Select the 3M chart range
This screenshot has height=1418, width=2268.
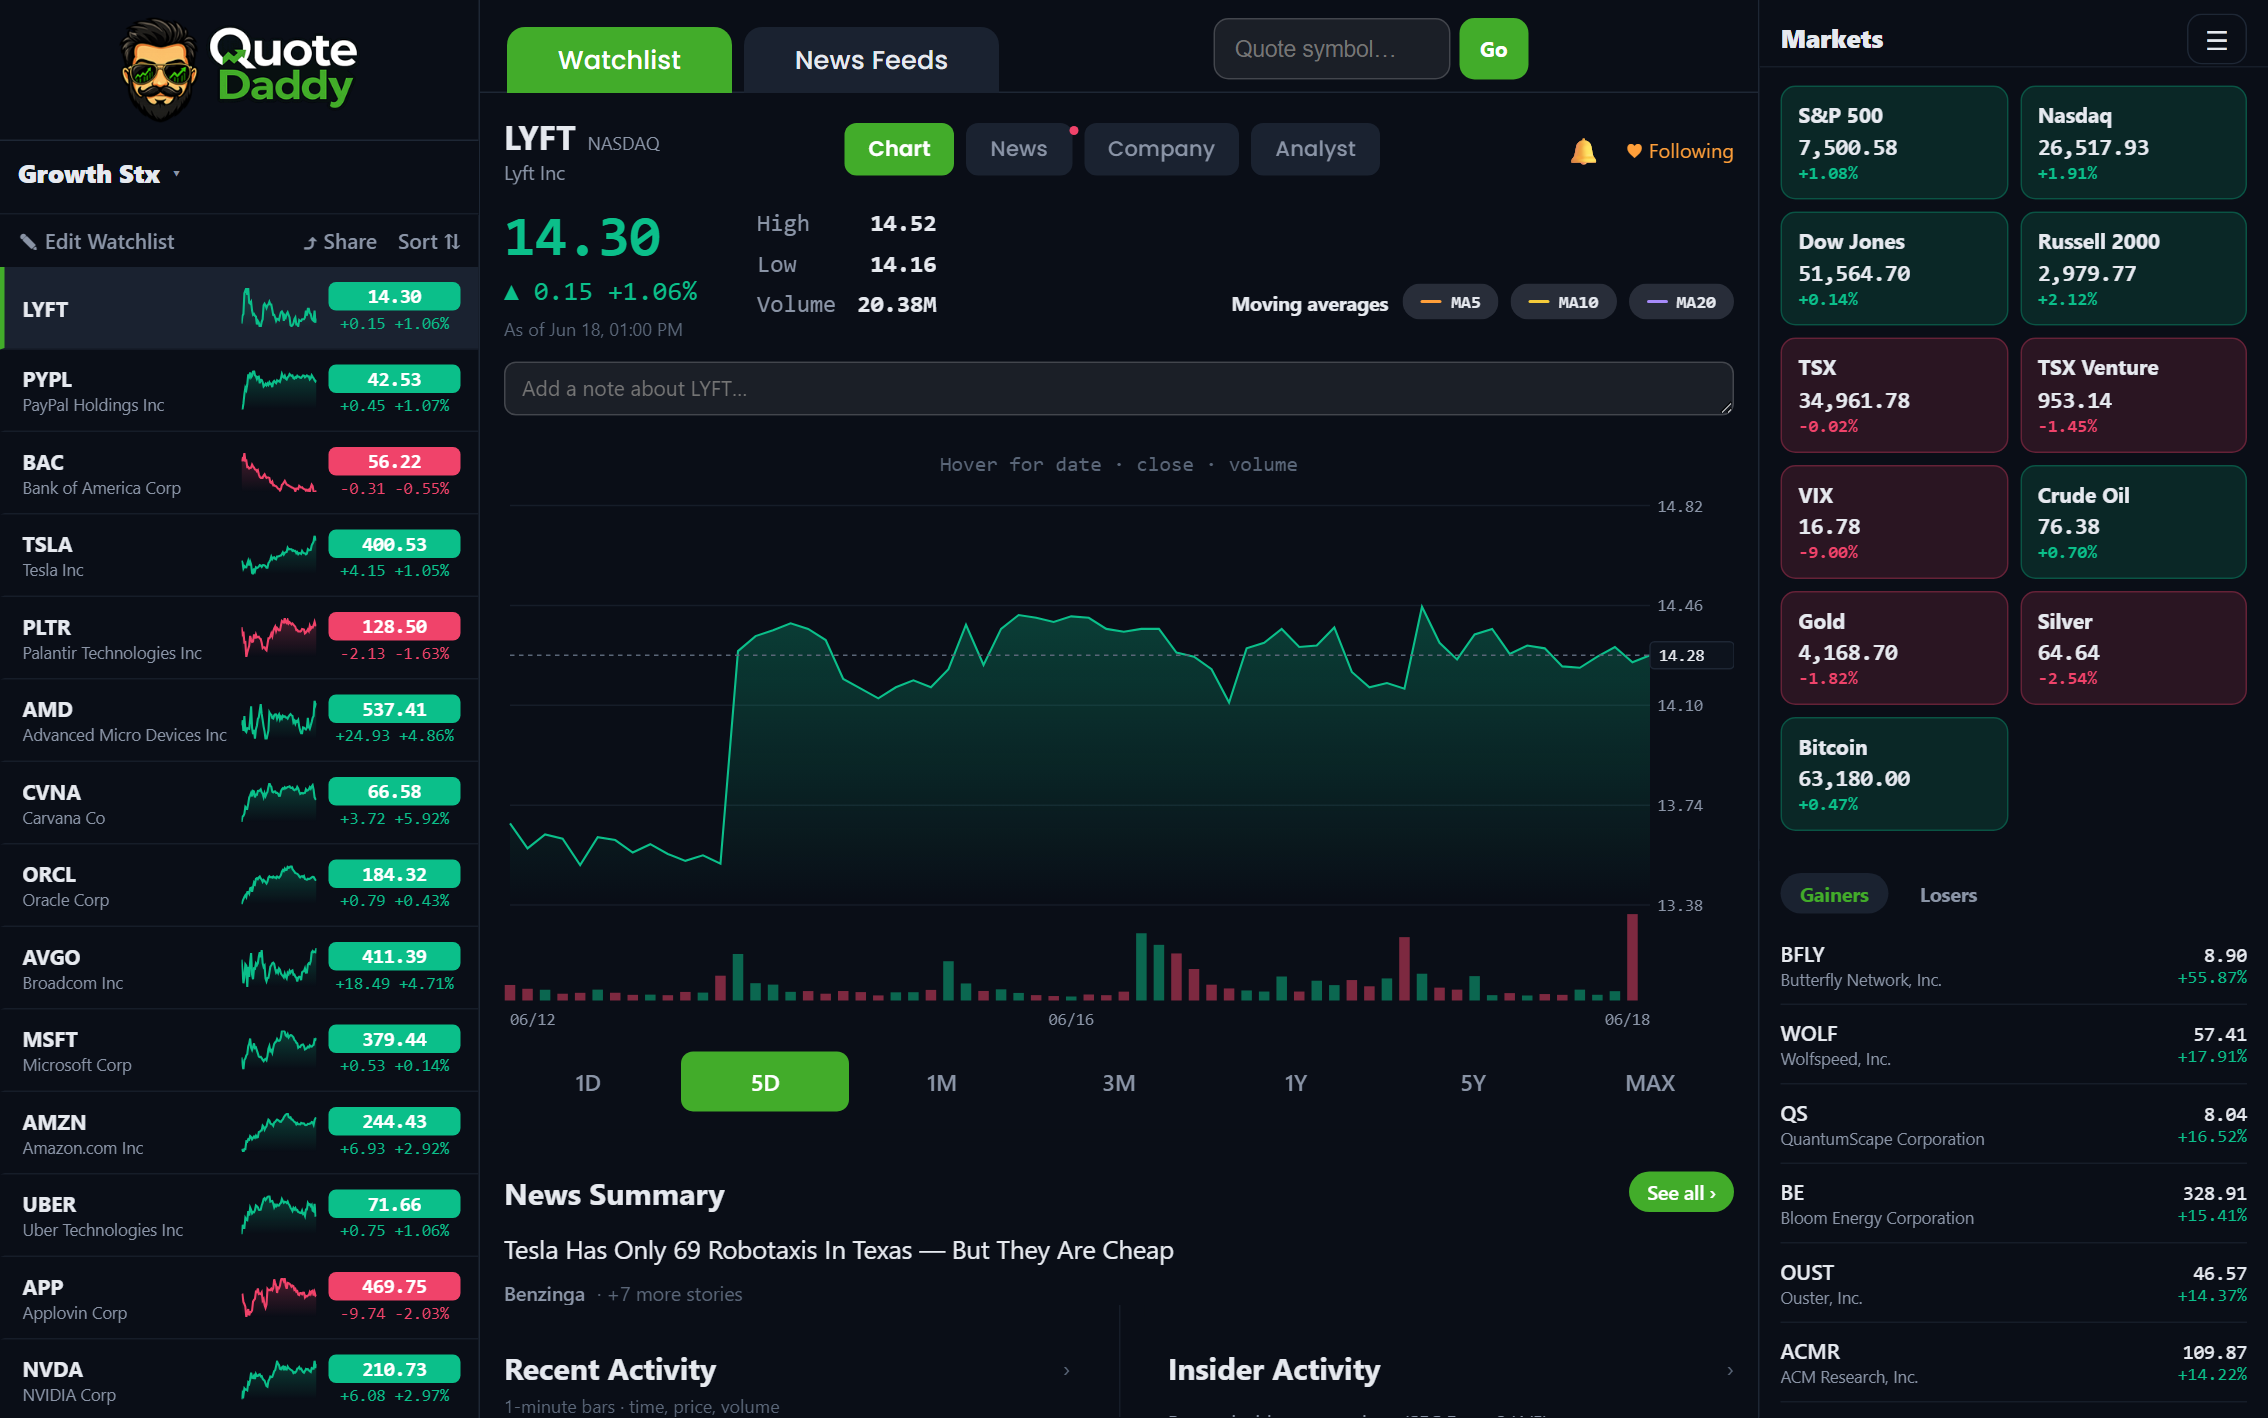tap(1119, 1083)
